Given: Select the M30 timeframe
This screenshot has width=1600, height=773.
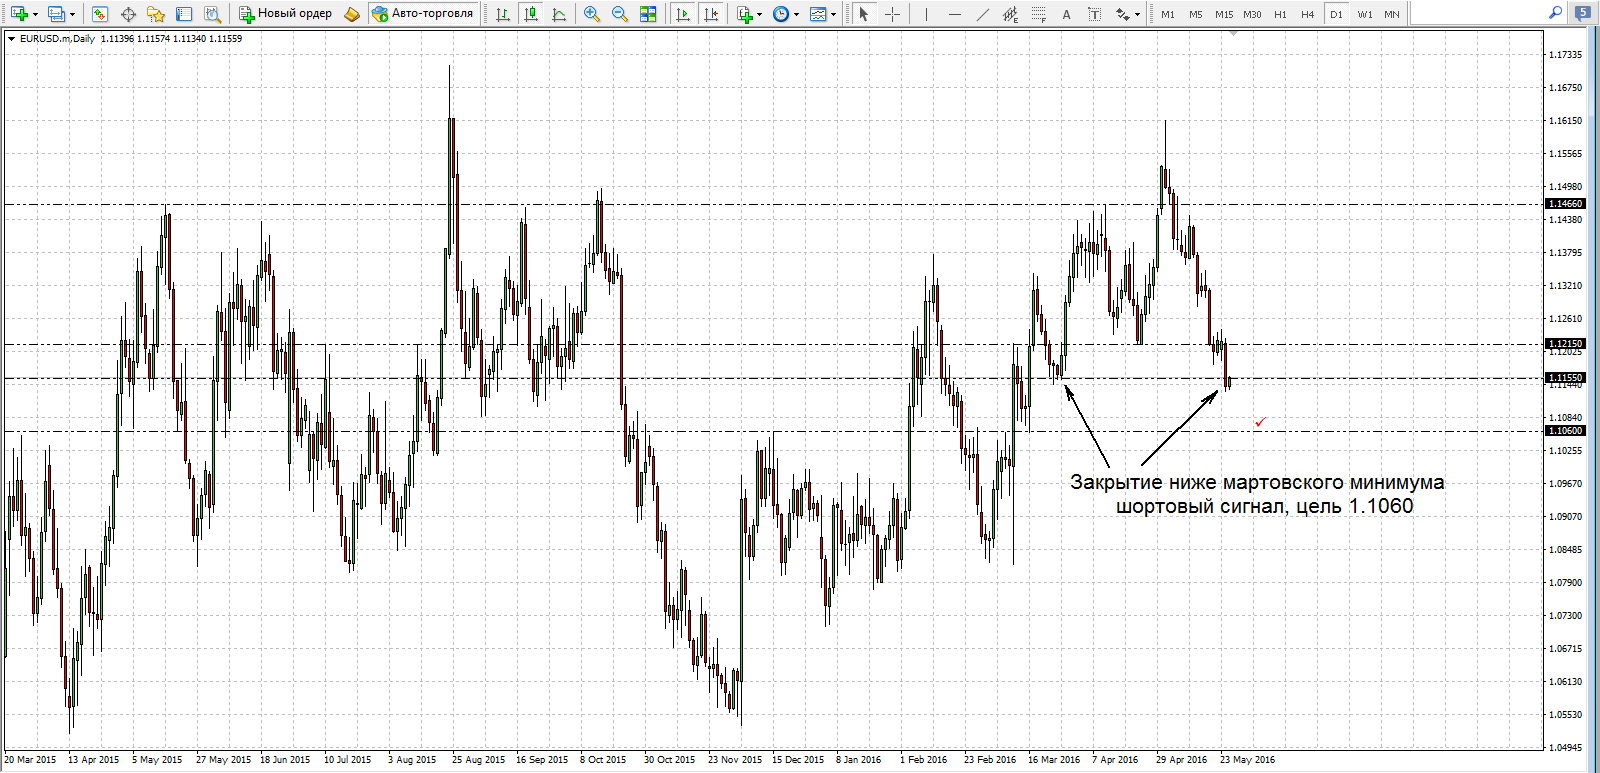Looking at the screenshot, I should pos(1252,14).
